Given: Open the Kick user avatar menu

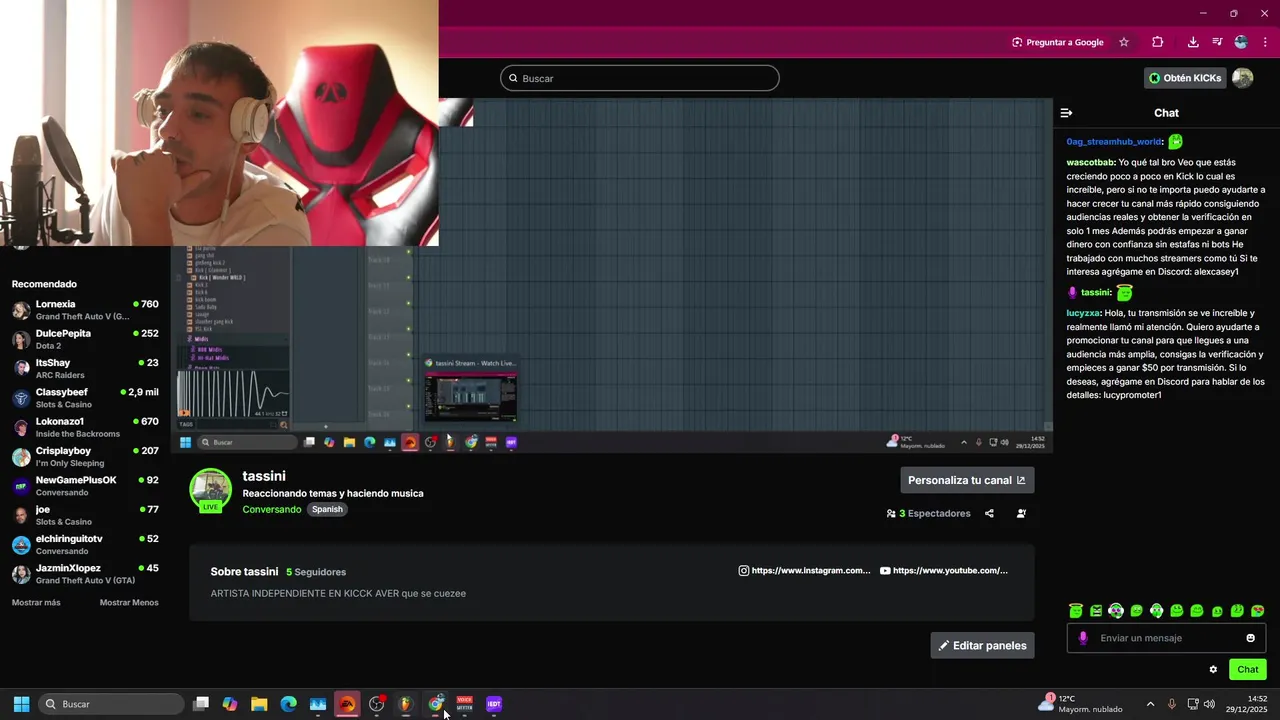Looking at the screenshot, I should (x=1243, y=78).
